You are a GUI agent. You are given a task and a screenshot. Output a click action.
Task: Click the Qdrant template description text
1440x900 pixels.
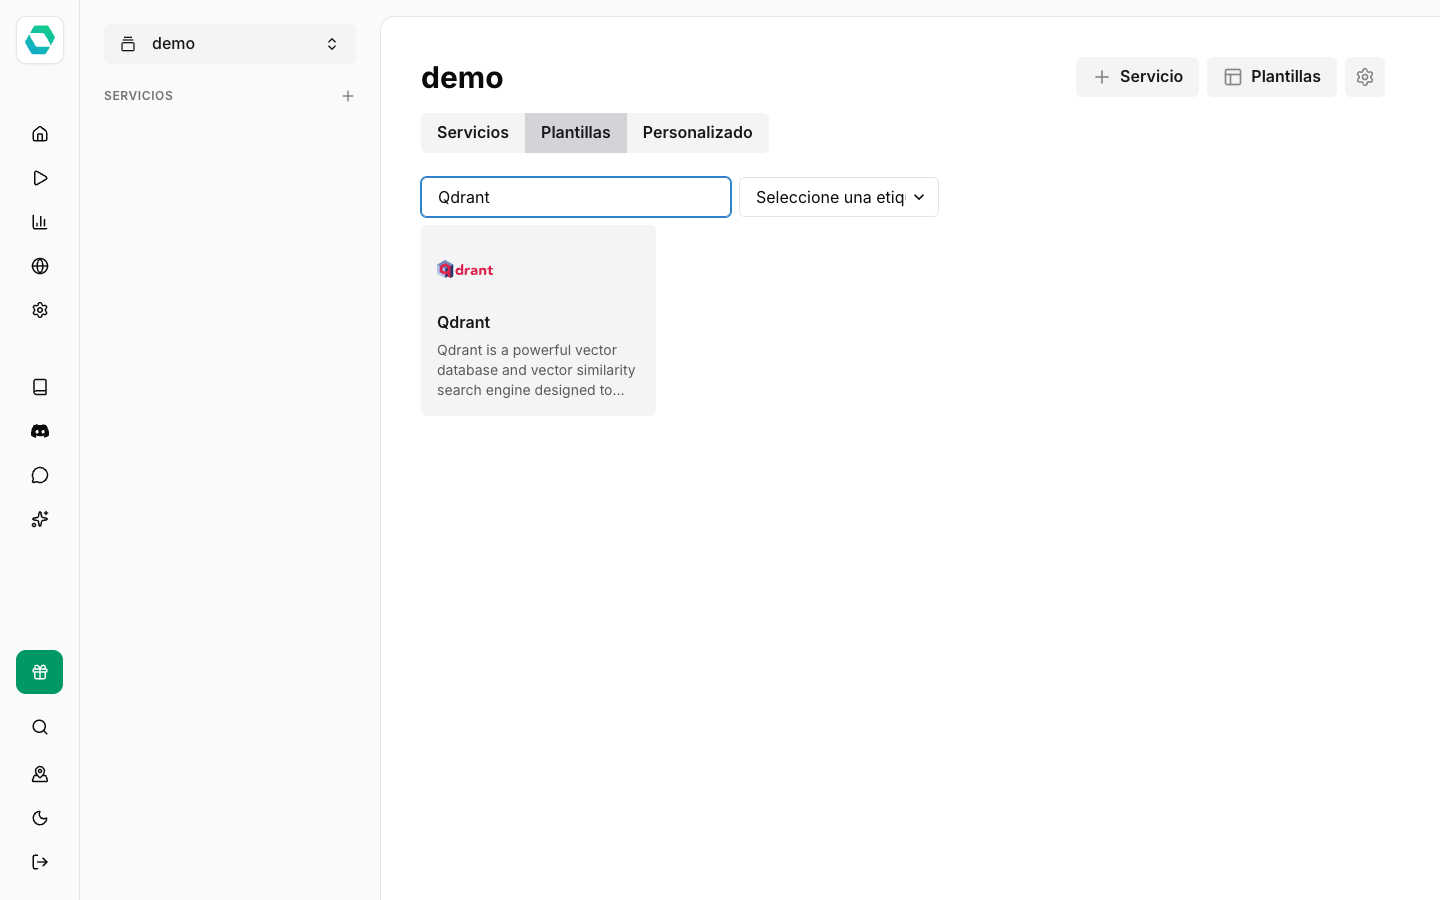tap(537, 370)
